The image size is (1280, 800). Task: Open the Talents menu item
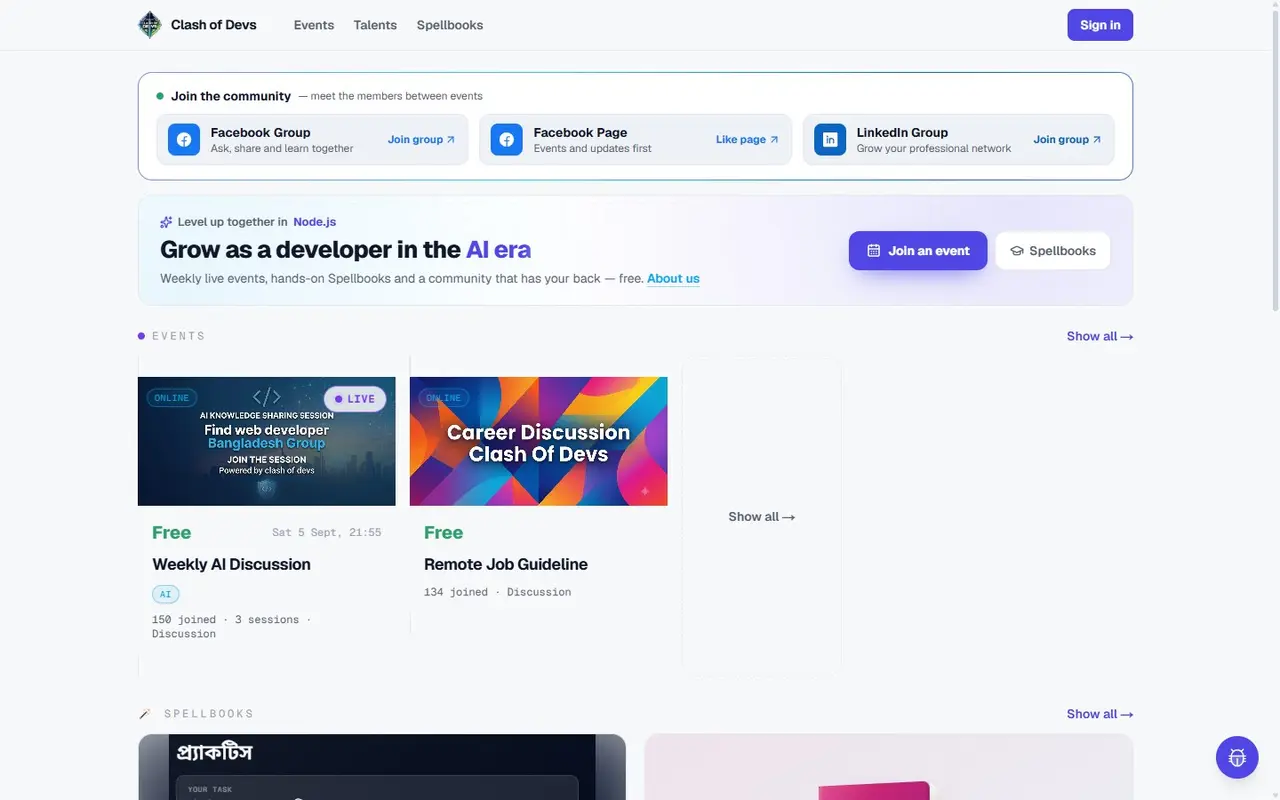coord(375,25)
